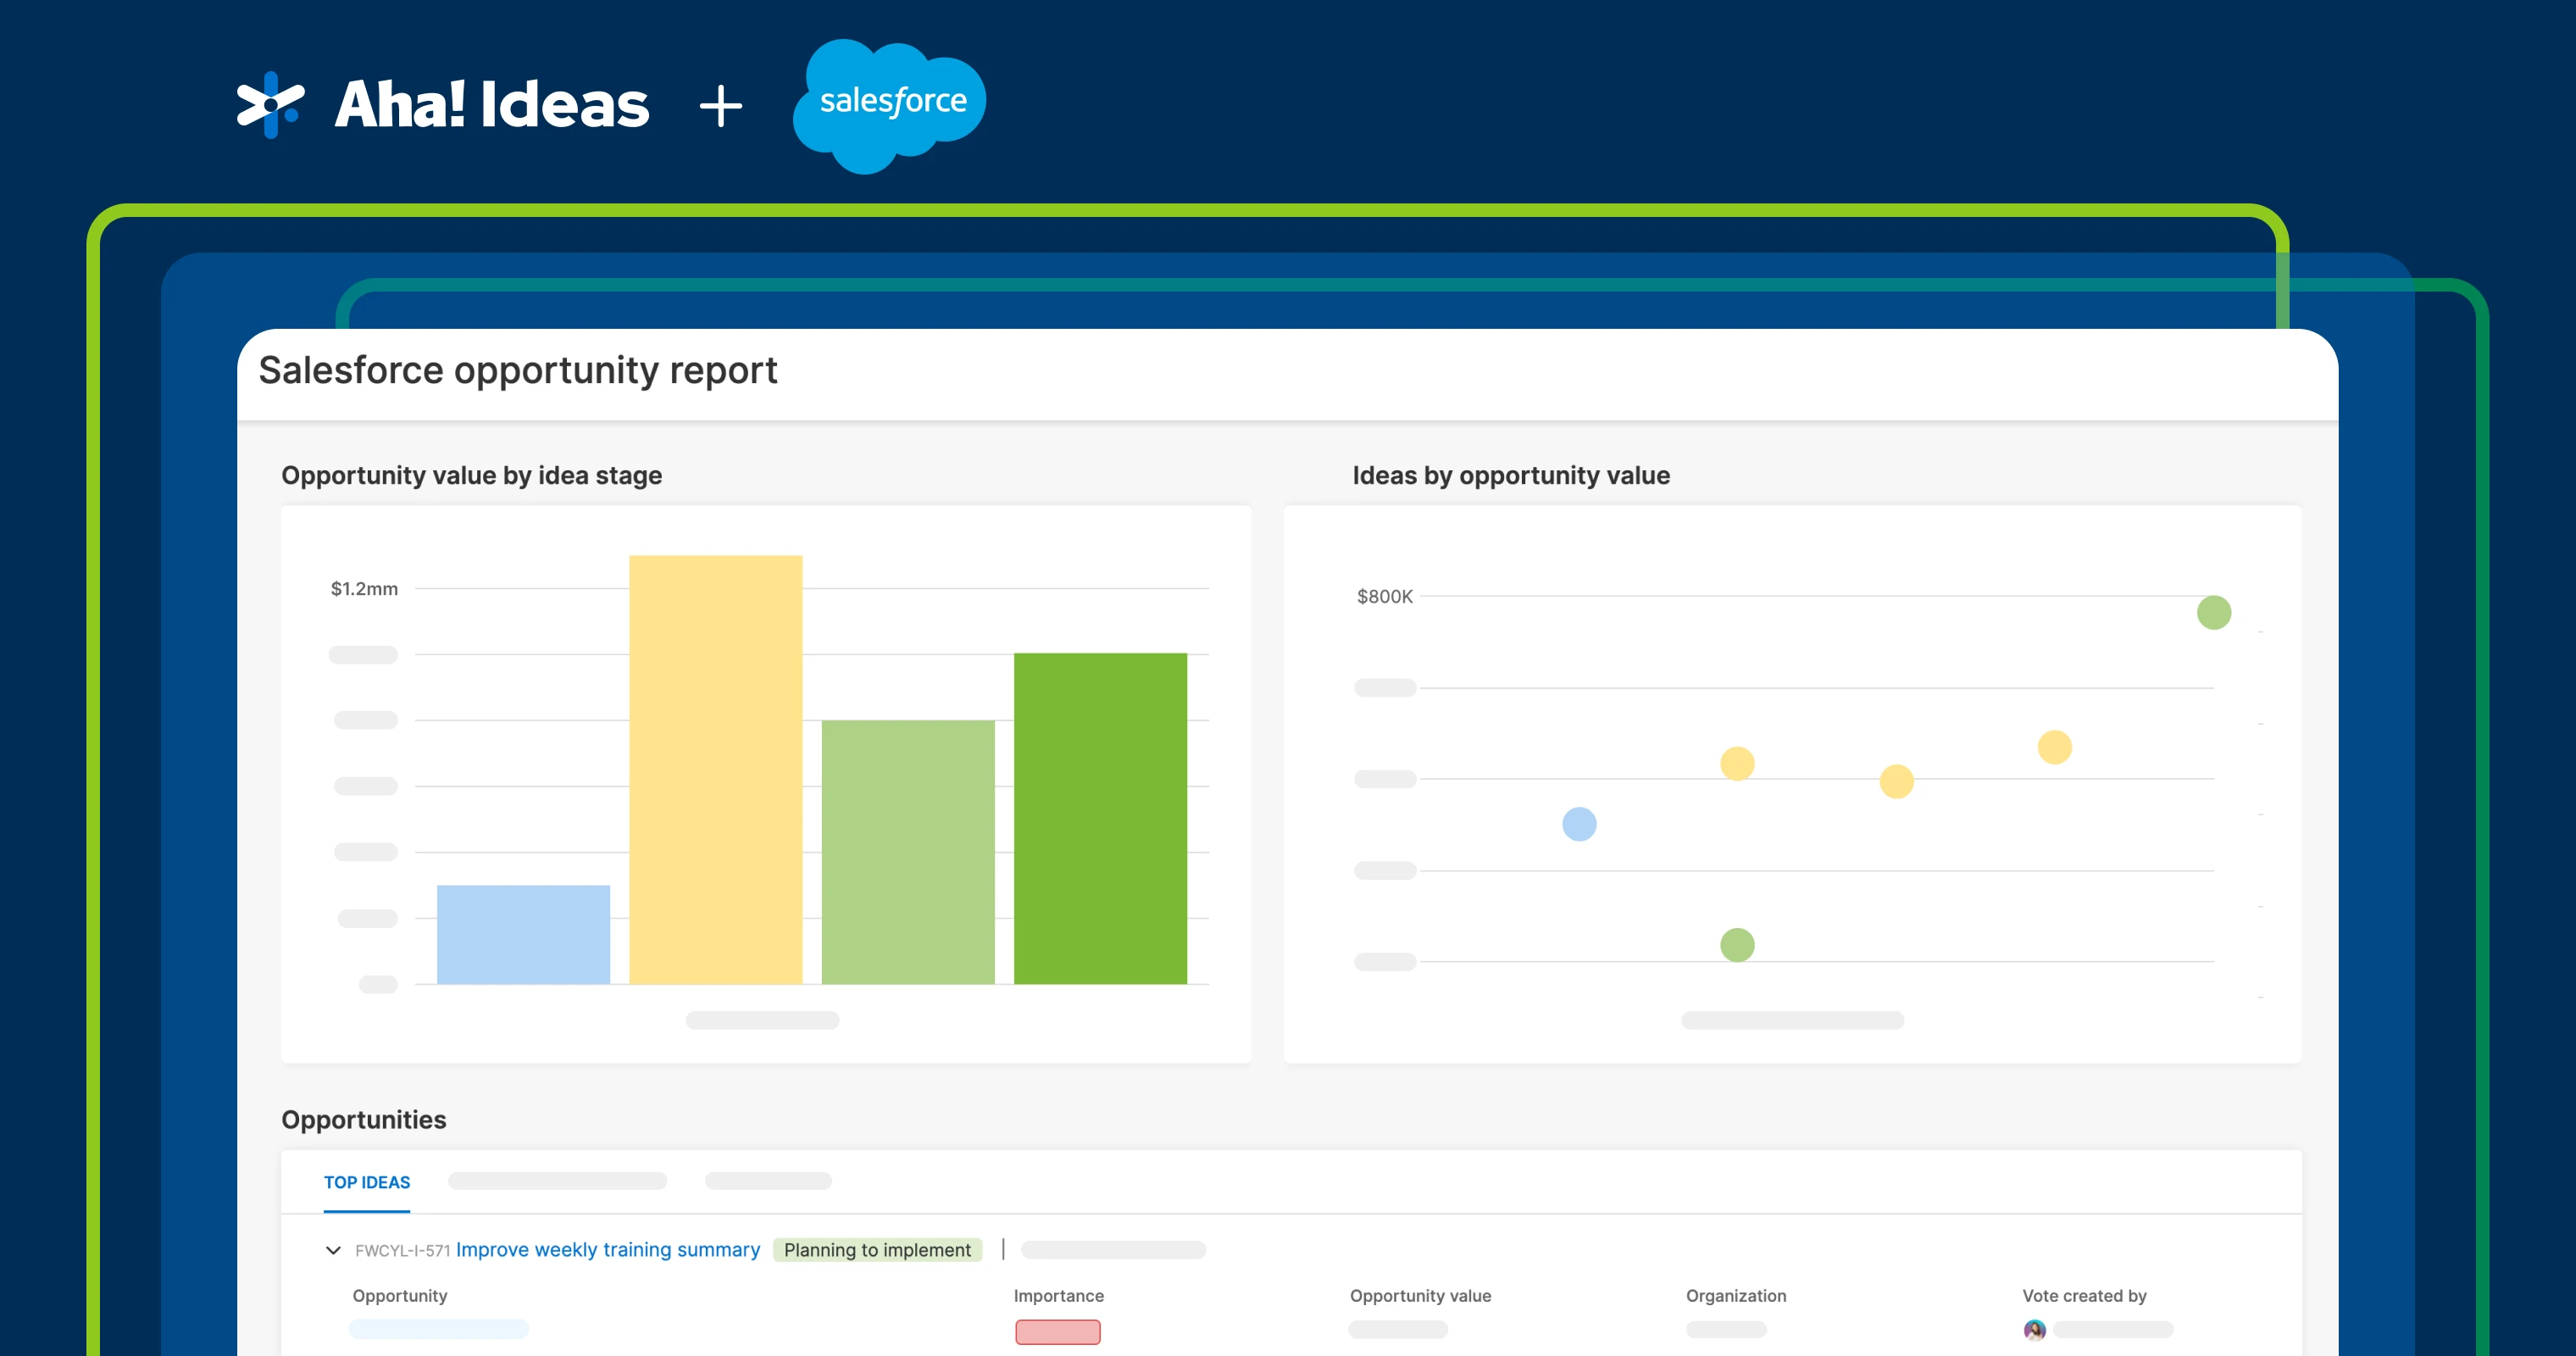Screen dimensions: 2576x1356
Task: Click the dark green bar in chart
Action: [1100, 818]
